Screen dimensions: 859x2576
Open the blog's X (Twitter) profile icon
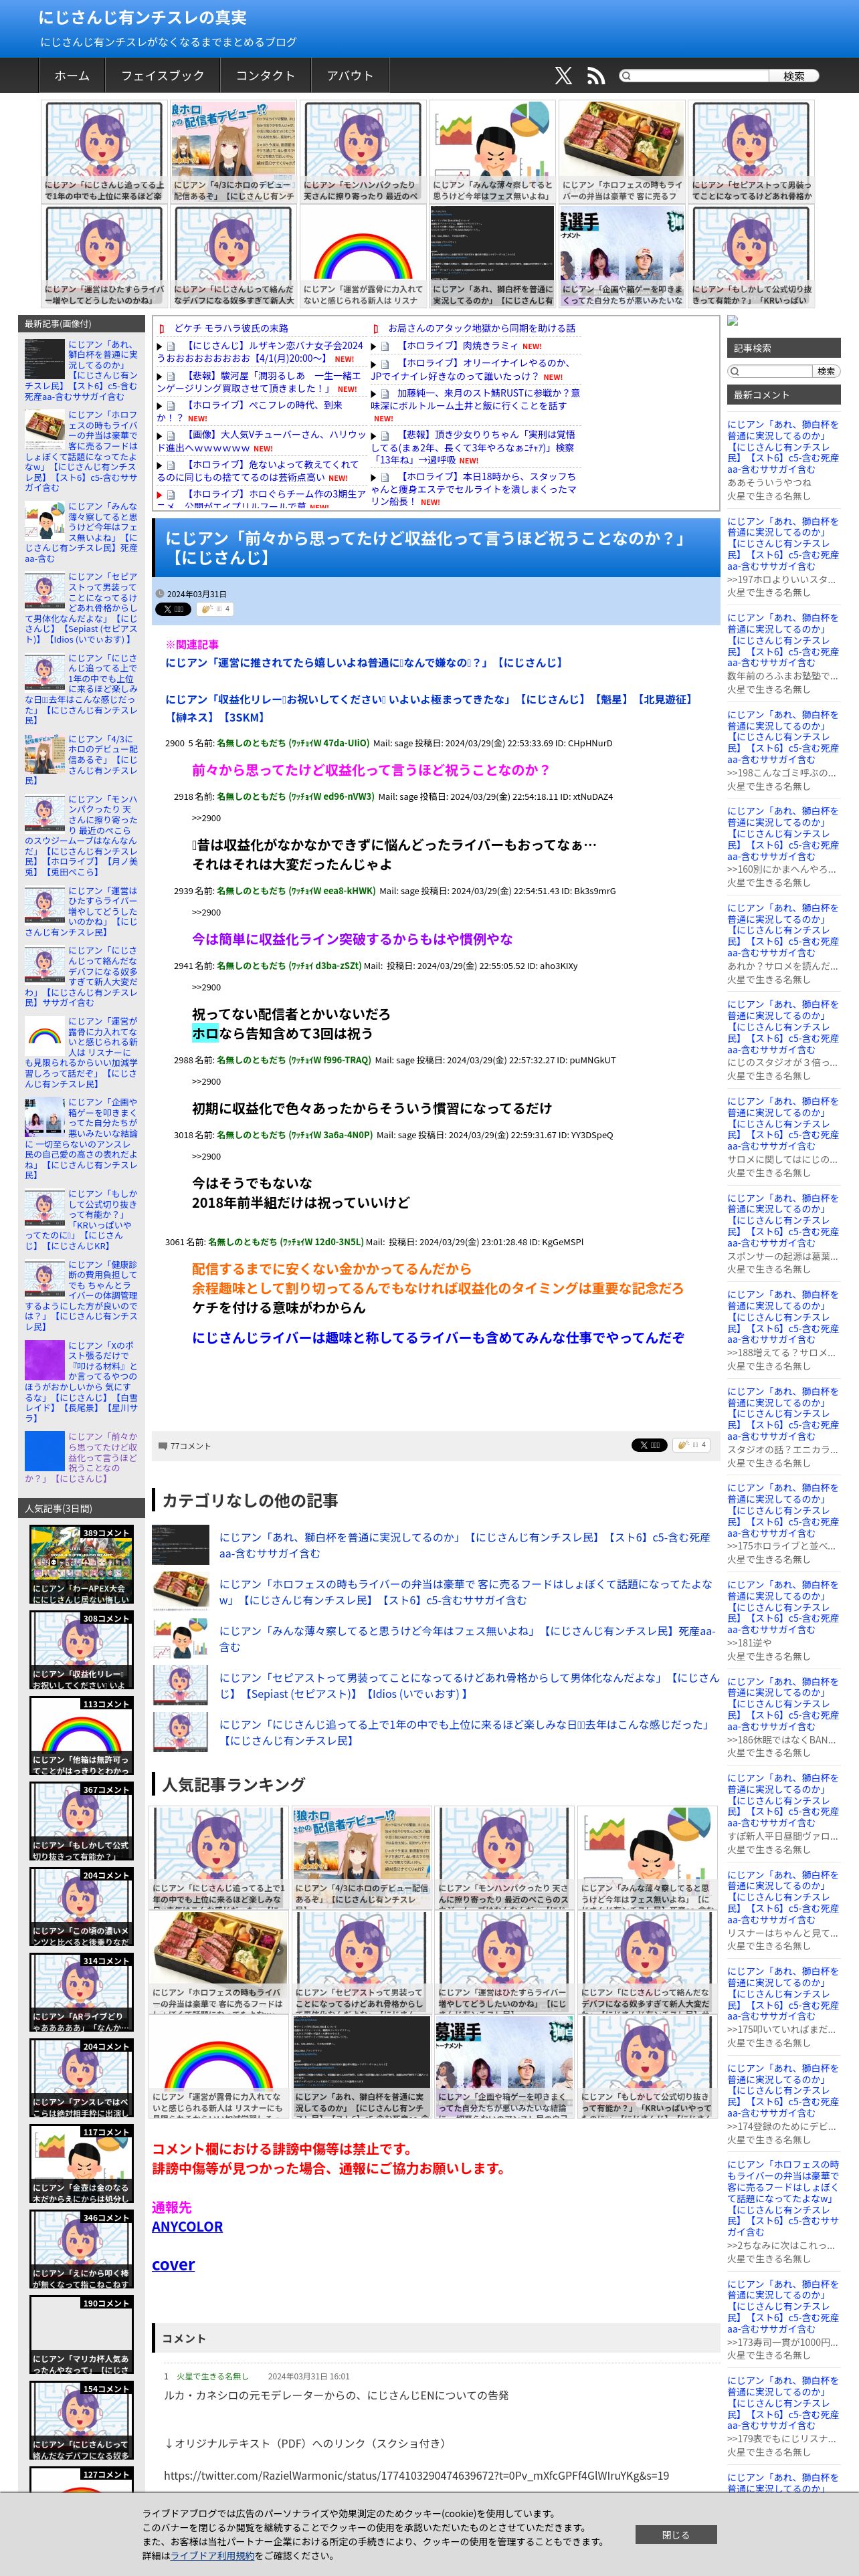point(563,76)
